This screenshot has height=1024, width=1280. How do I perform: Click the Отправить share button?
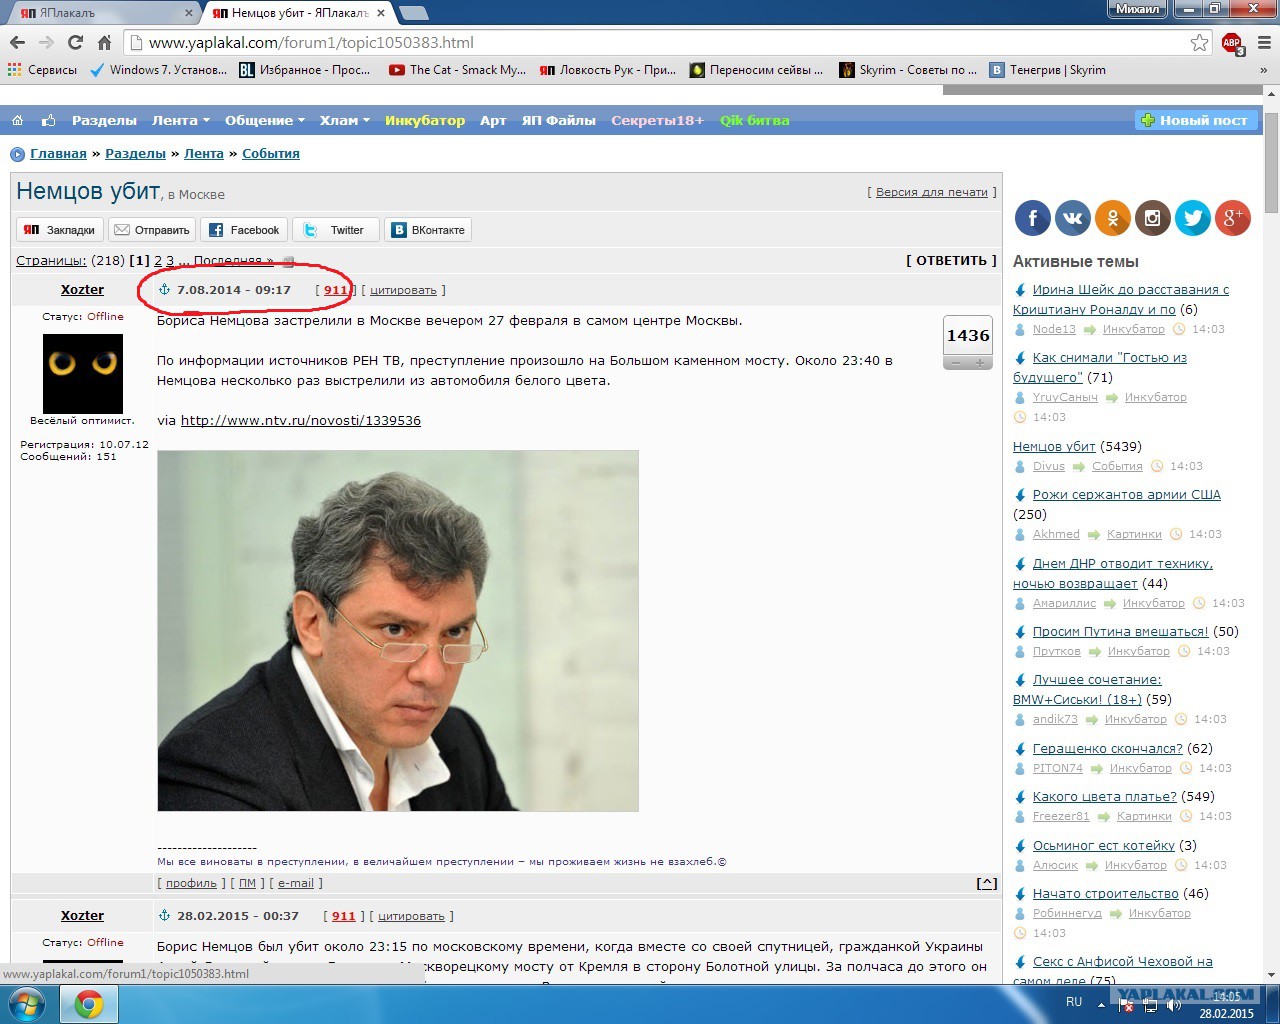click(x=152, y=230)
